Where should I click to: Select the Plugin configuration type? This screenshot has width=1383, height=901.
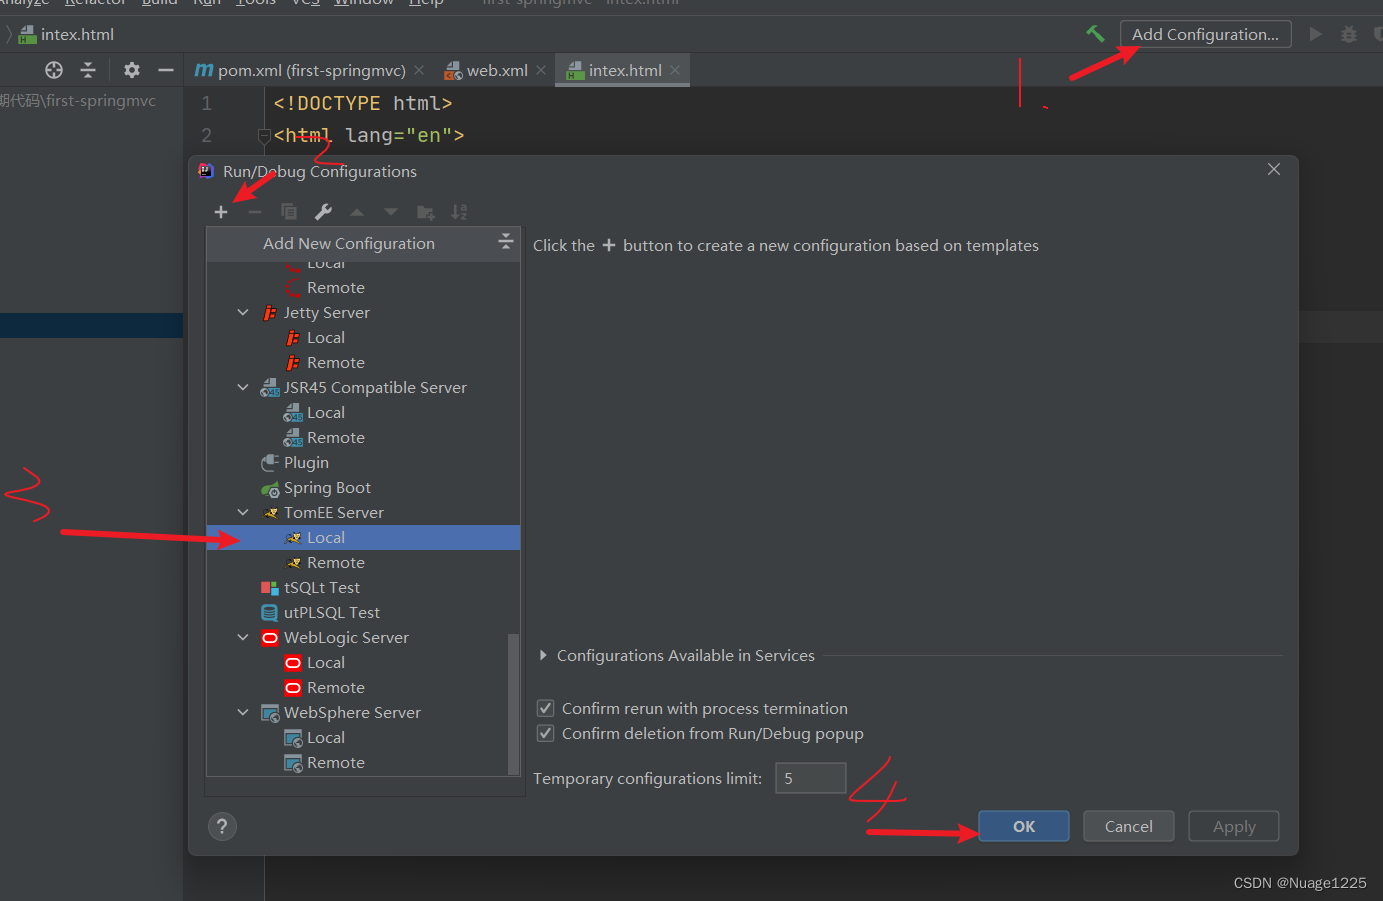coord(306,462)
